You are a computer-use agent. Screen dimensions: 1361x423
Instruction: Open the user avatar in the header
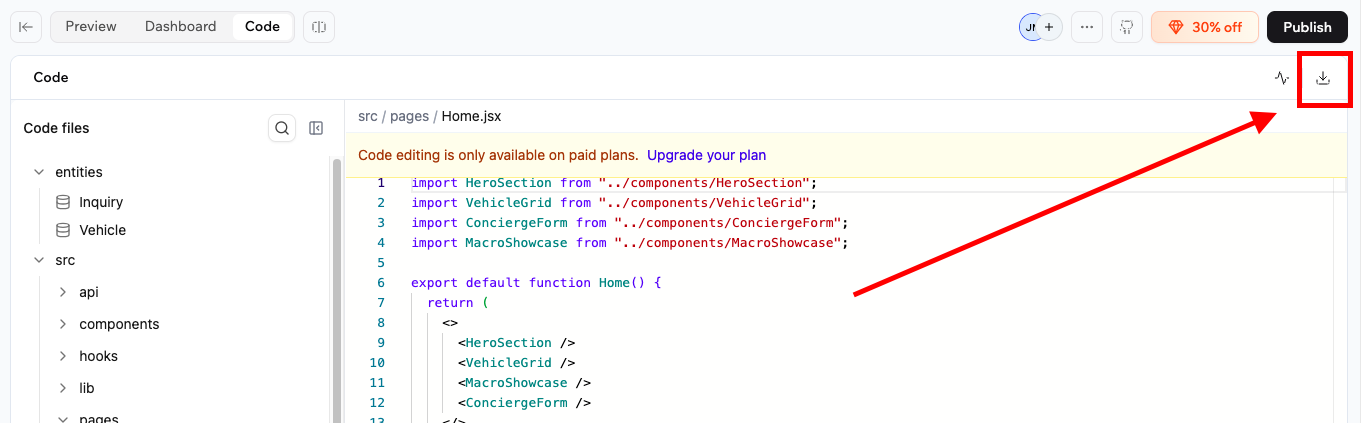point(1029,27)
